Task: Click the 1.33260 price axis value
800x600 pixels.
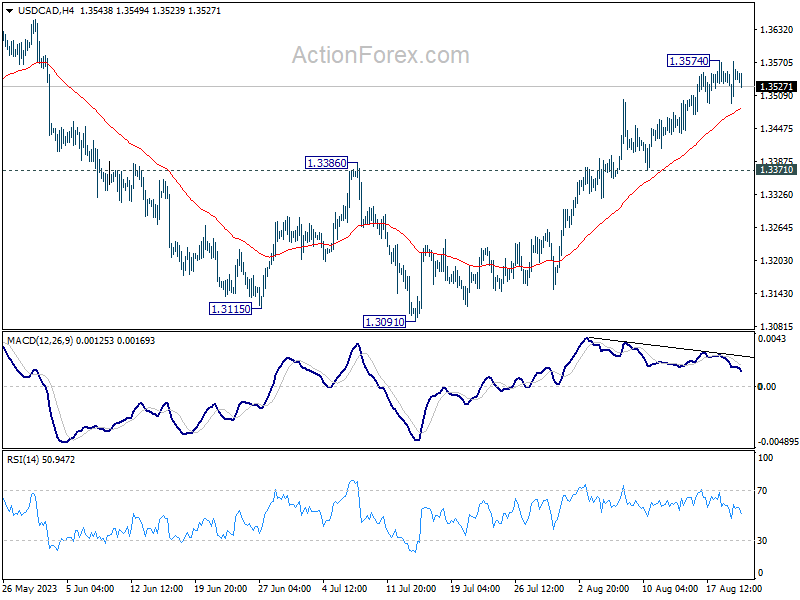Action: 776,195
